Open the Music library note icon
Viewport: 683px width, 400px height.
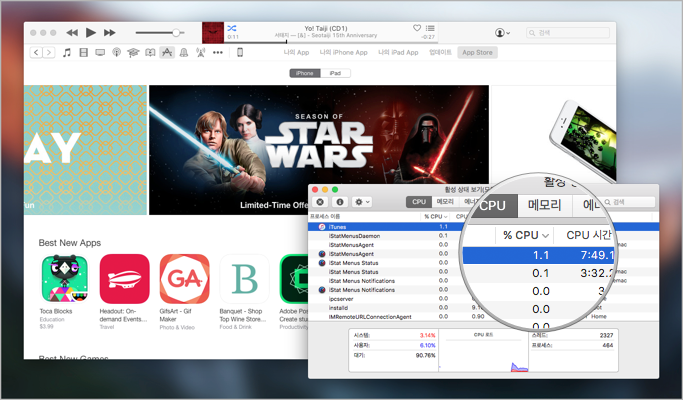[x=67, y=53]
